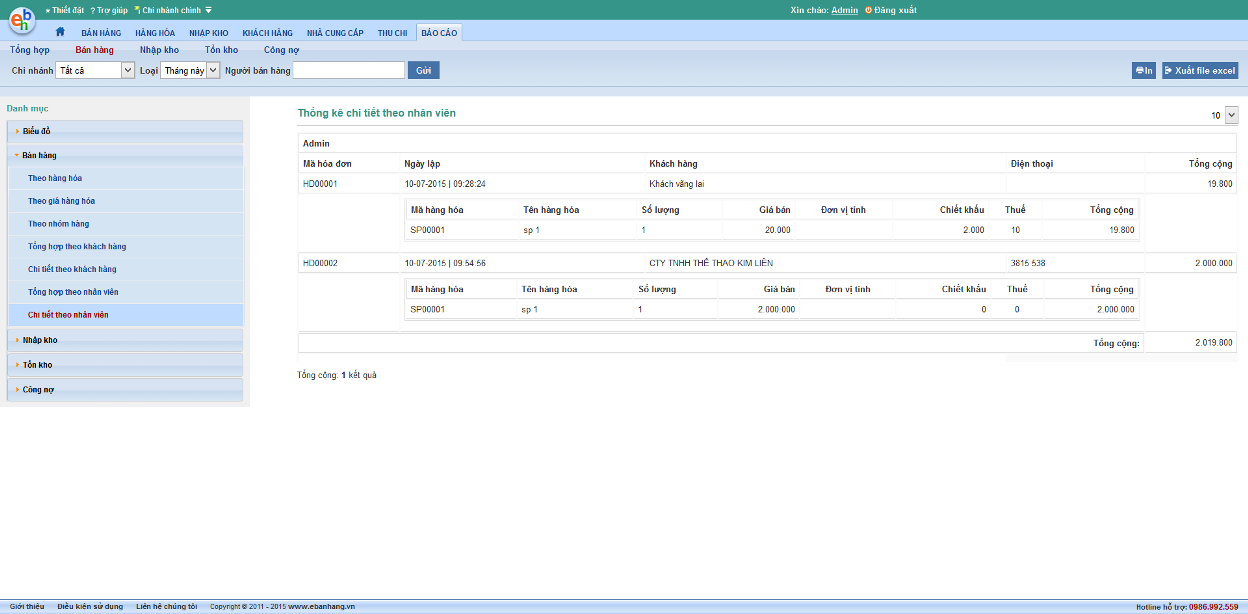This screenshot has height=614, width=1248.
Task: Open Liên hệ chúng tôi footer link
Action: click(x=166, y=607)
